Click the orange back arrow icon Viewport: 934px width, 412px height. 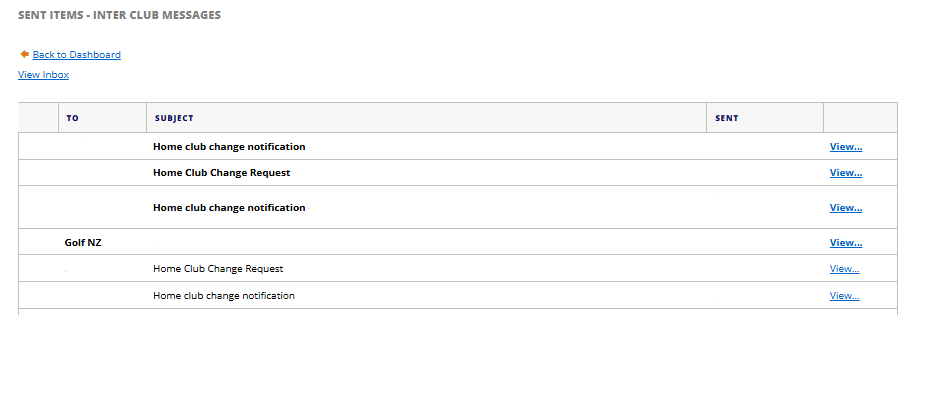click(x=24, y=54)
